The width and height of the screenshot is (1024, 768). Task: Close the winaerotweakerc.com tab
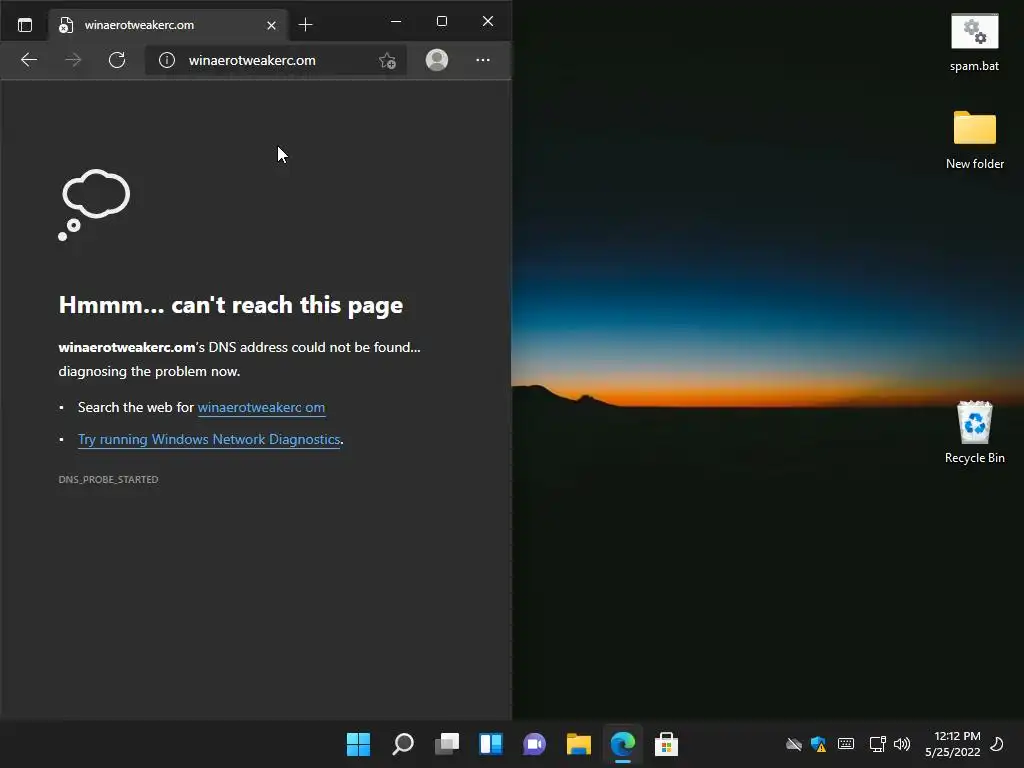point(271,25)
